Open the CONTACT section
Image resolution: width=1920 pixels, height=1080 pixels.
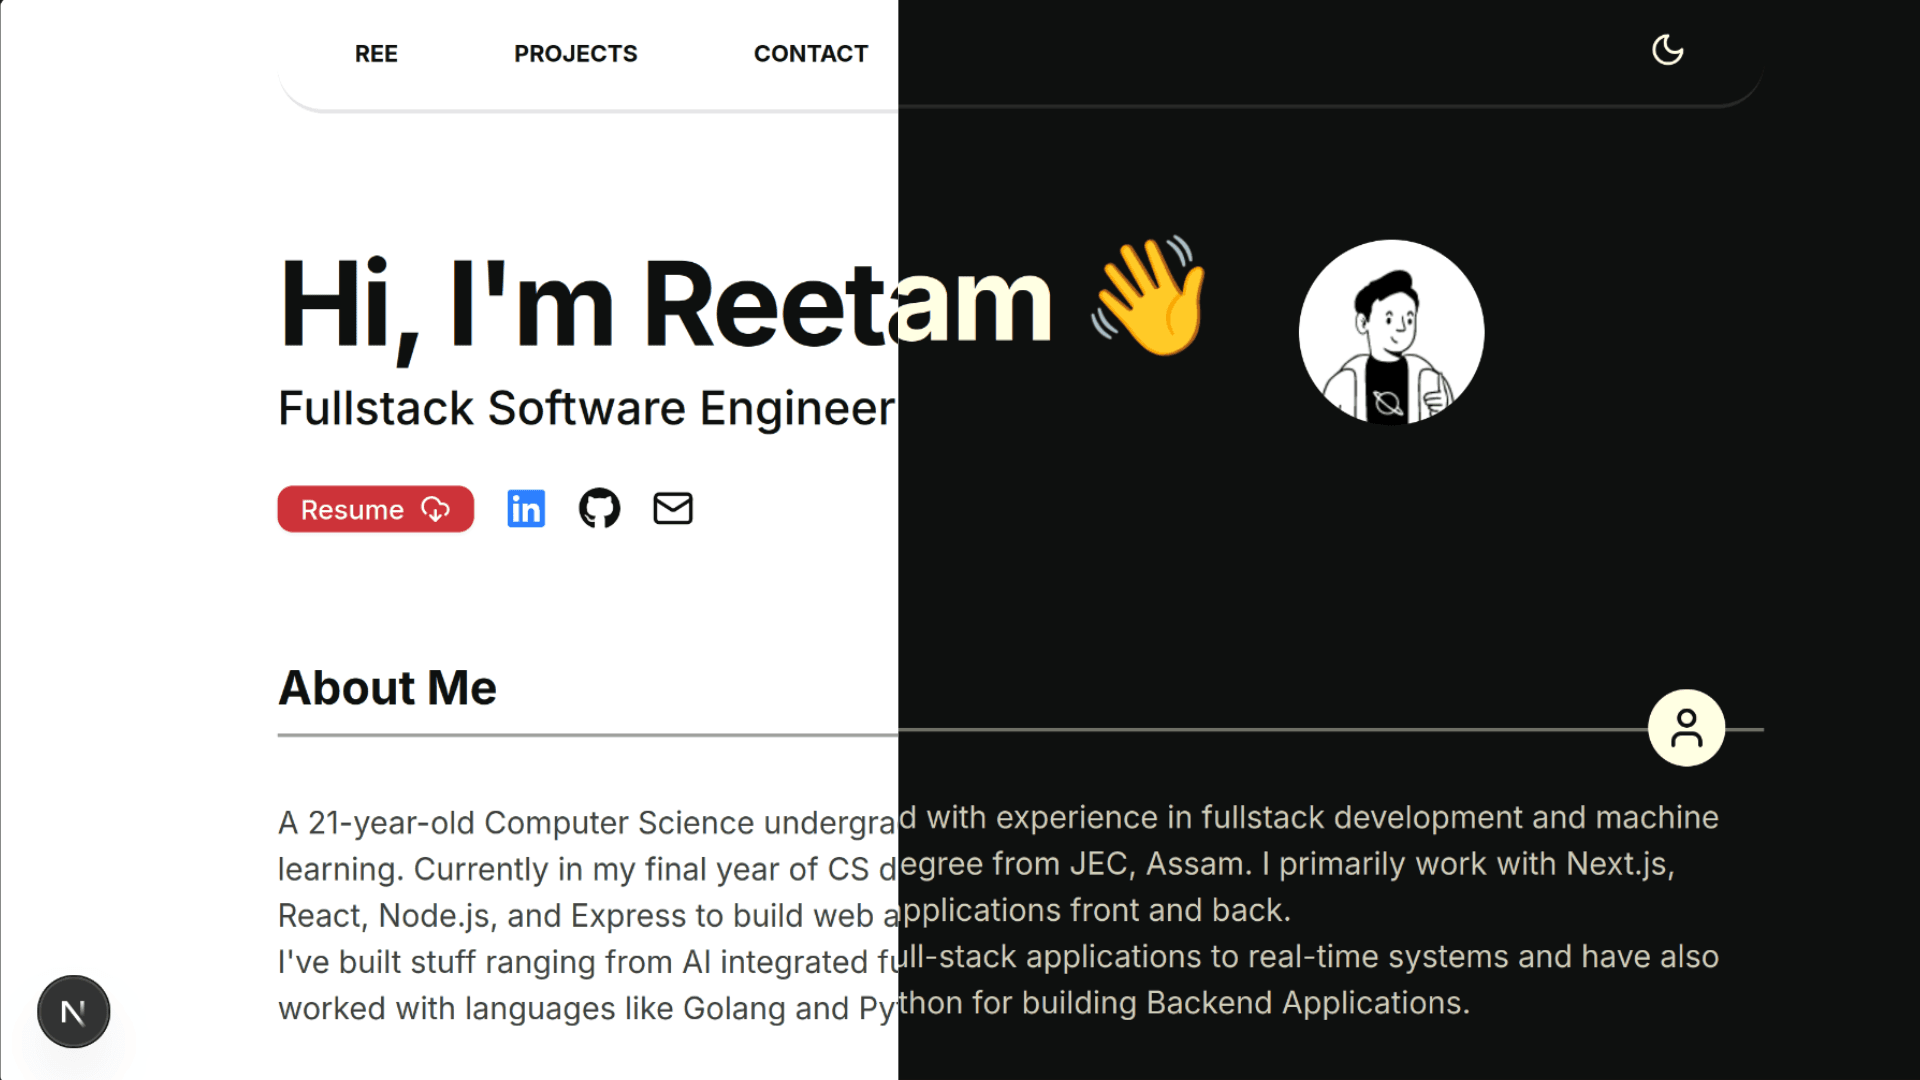(x=811, y=53)
